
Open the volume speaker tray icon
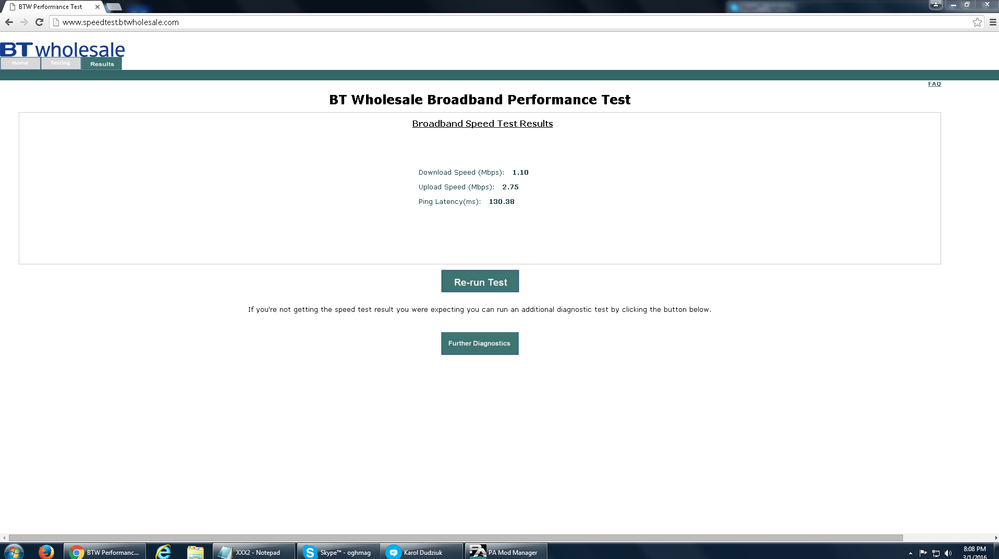(x=948, y=553)
